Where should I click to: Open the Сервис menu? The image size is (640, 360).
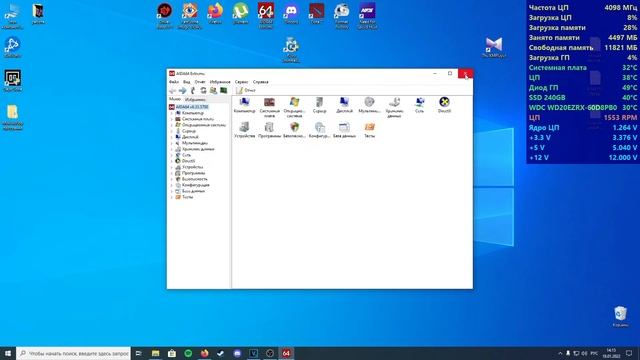pyautogui.click(x=242, y=82)
